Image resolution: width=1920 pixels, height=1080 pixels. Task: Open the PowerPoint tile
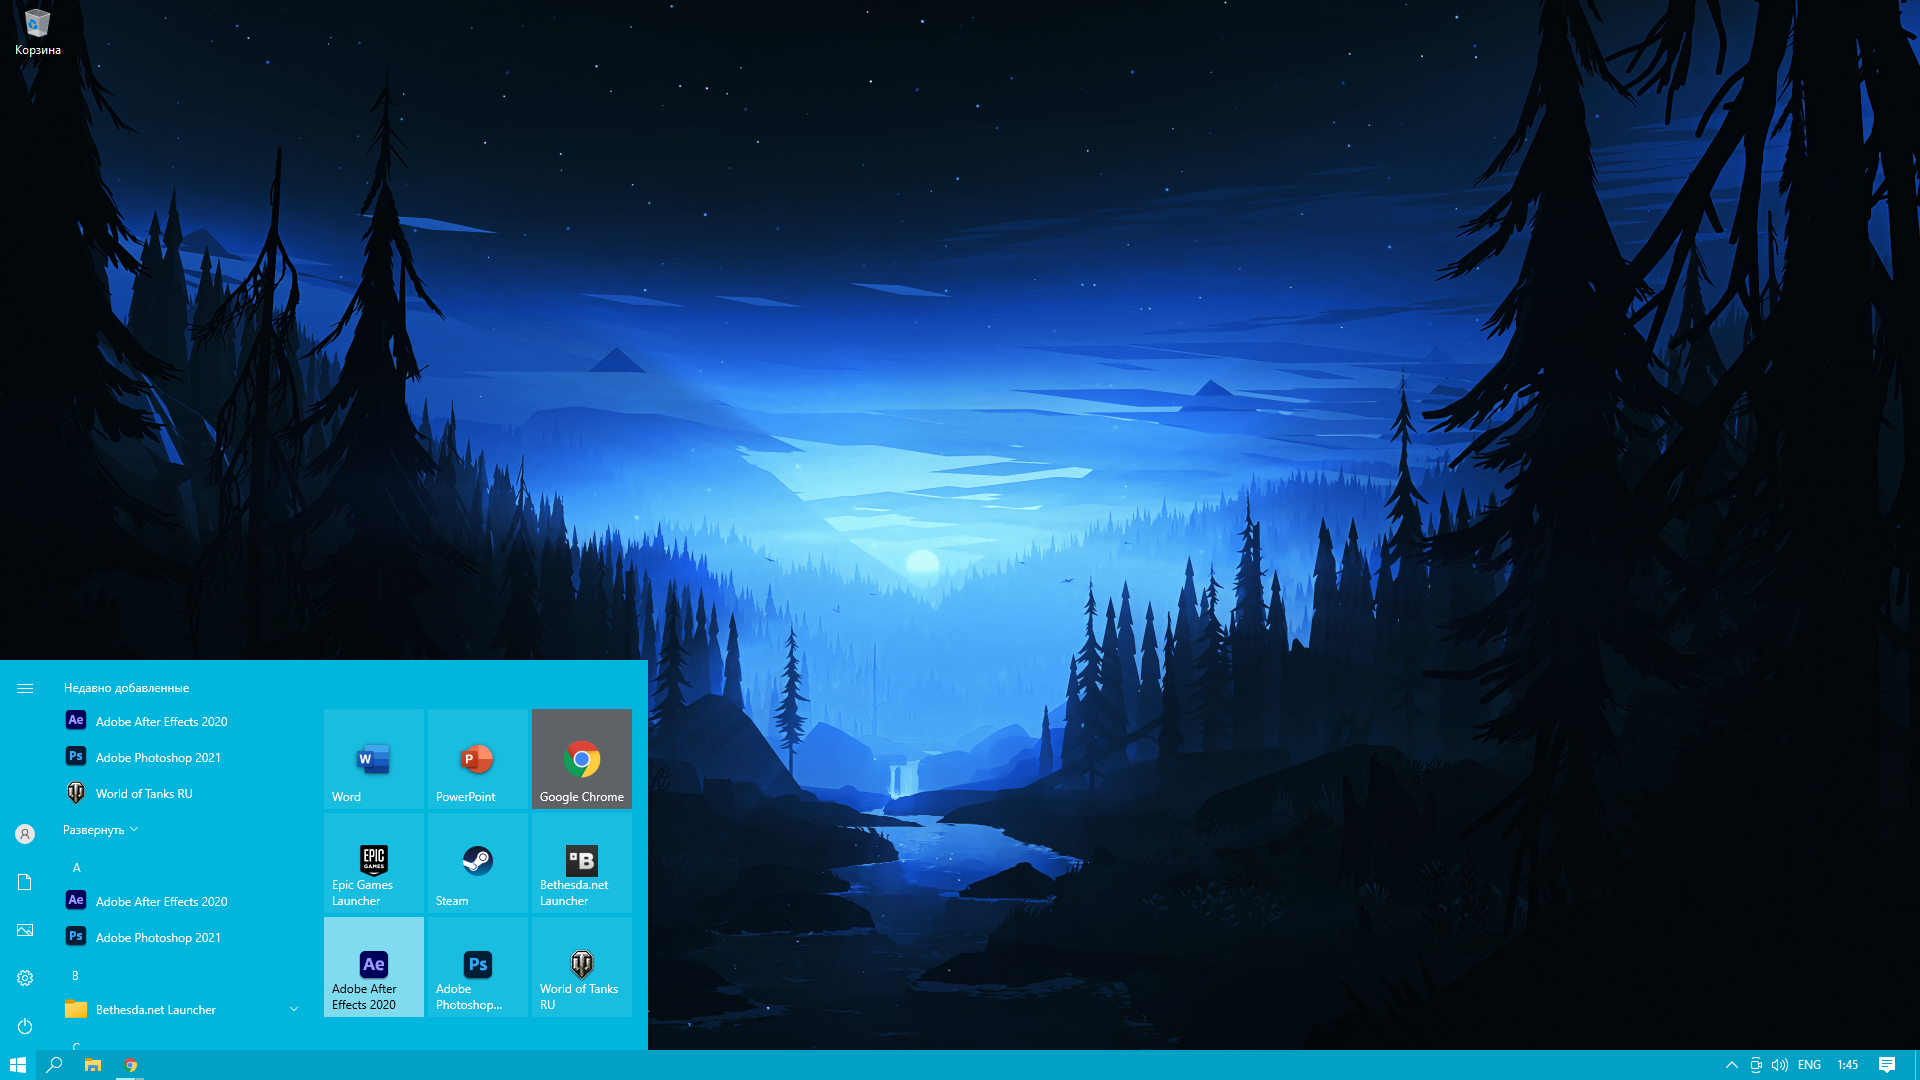click(x=478, y=758)
